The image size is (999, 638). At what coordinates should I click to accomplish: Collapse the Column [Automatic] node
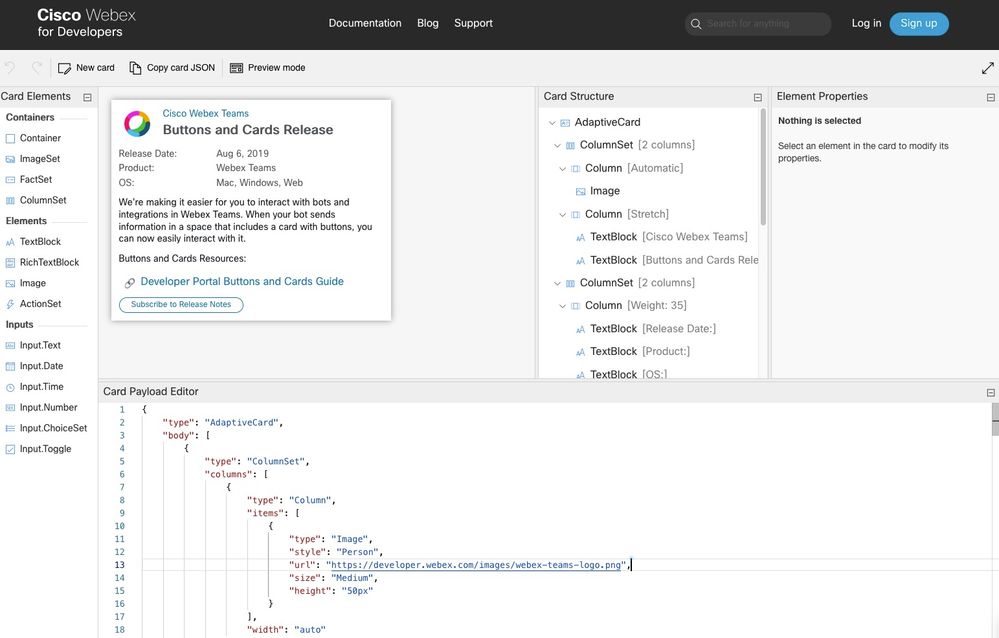(x=563, y=169)
